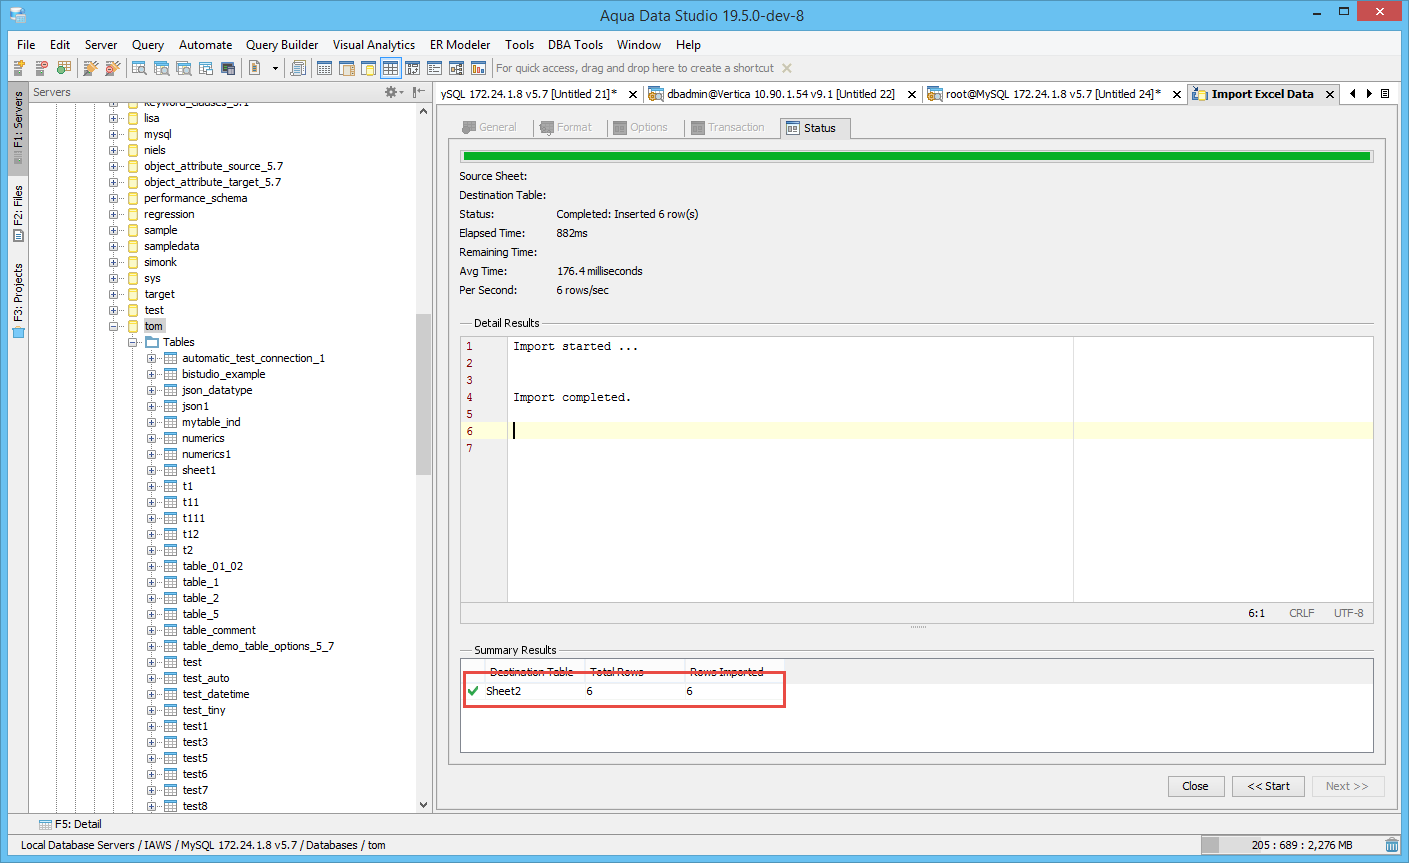The height and width of the screenshot is (863, 1409).
Task: Click the table icon beside test_datetime
Action: (x=170, y=694)
